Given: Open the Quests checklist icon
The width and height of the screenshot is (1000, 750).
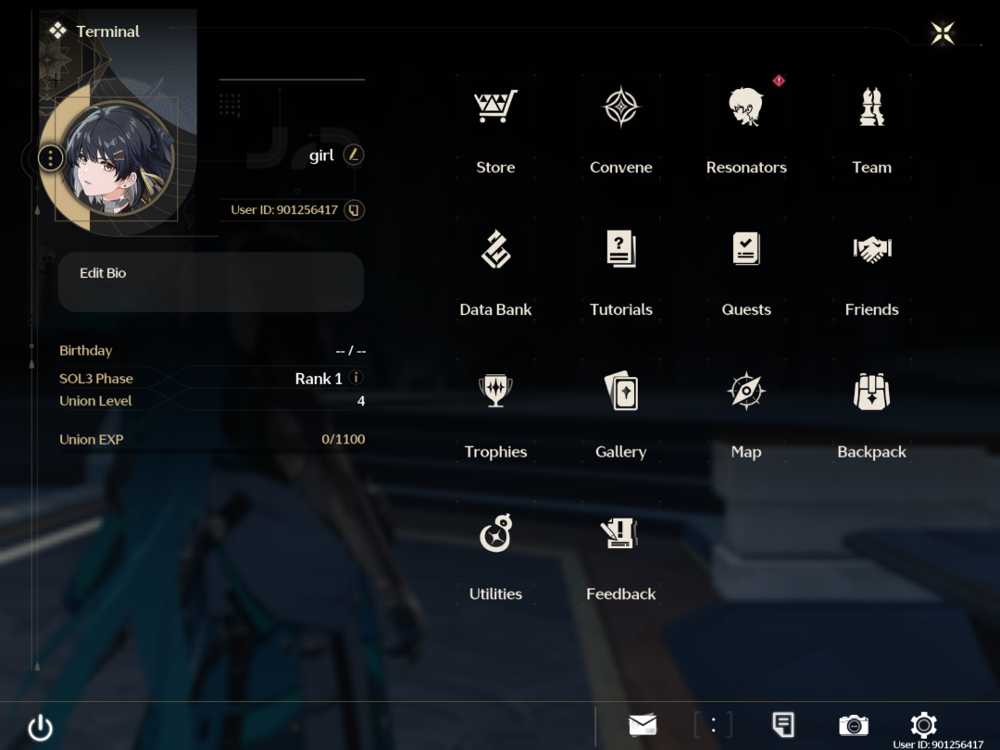Looking at the screenshot, I should click(746, 249).
